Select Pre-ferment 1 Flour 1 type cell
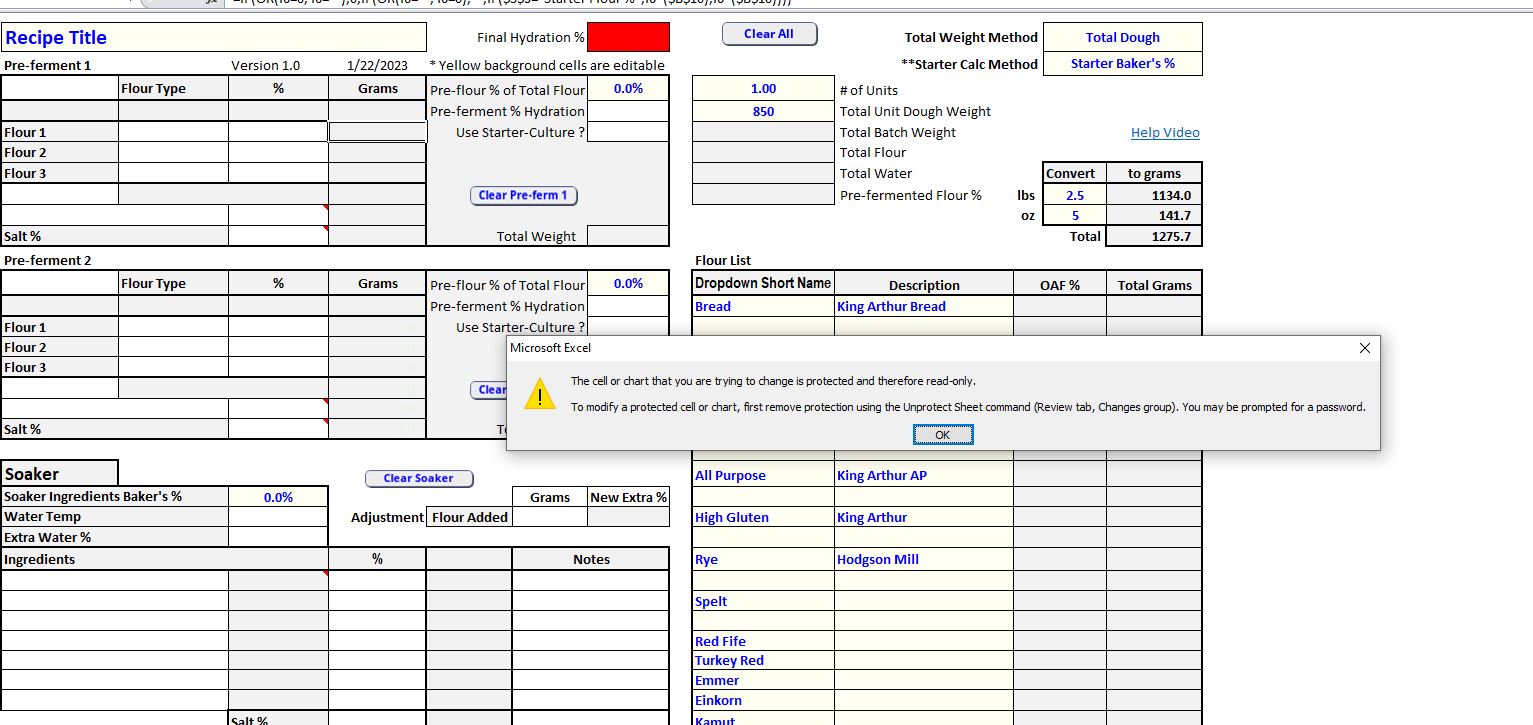 [173, 132]
